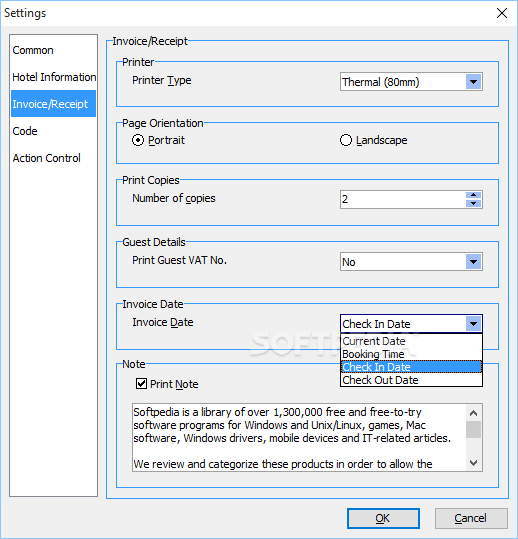Image resolution: width=518 pixels, height=539 pixels.
Task: Select Invoice/Receipt in the sidebar list
Action: coord(53,104)
